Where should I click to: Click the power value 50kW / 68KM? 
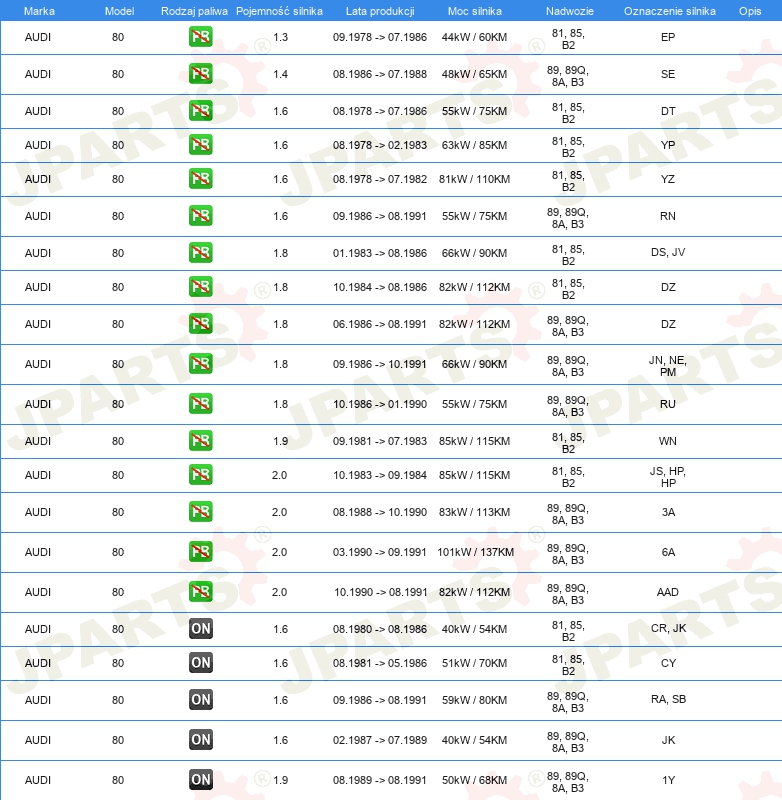click(474, 780)
